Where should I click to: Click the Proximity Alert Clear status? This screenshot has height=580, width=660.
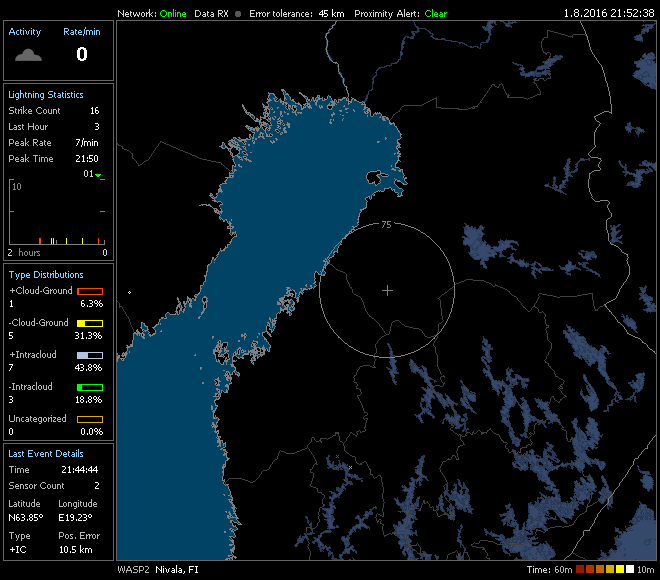pyautogui.click(x=436, y=13)
